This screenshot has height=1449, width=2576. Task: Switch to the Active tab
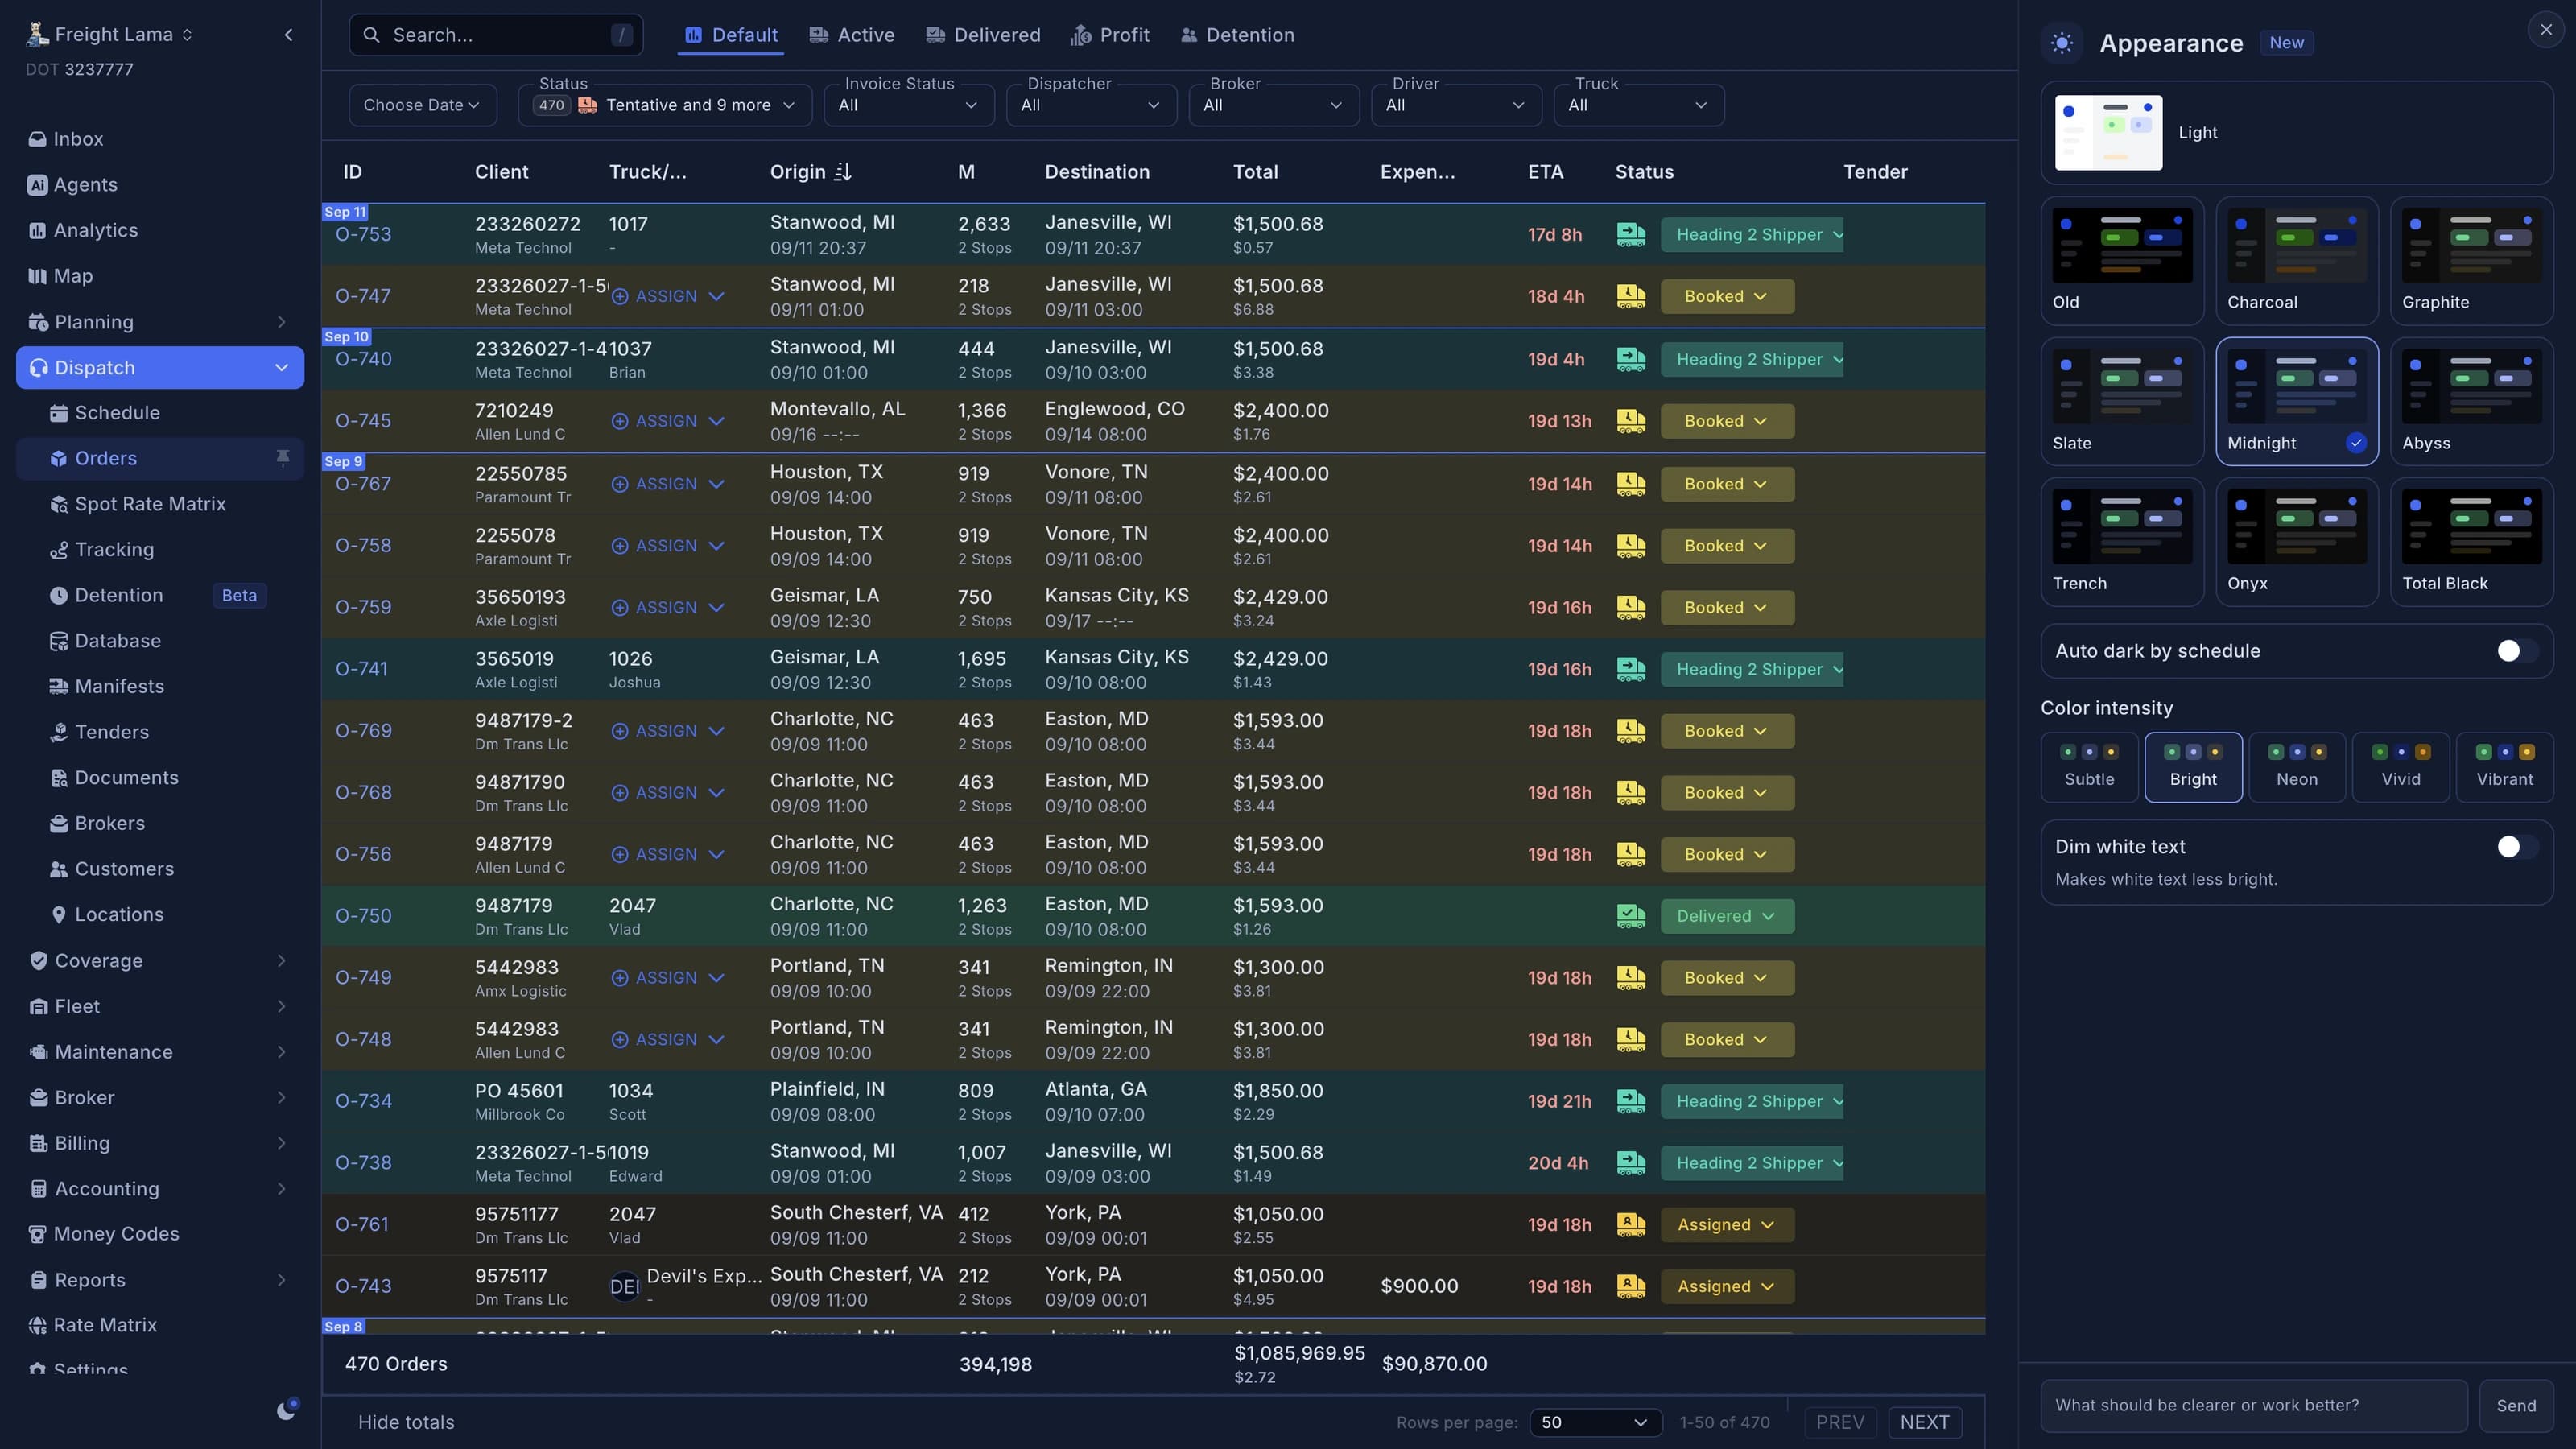pyautogui.click(x=852, y=35)
